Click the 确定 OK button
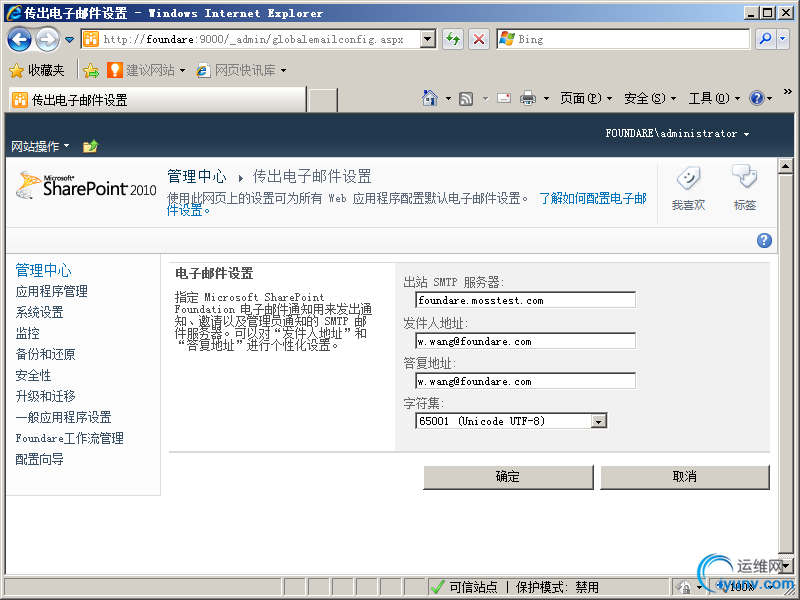Image resolution: width=800 pixels, height=600 pixels. coord(508,477)
